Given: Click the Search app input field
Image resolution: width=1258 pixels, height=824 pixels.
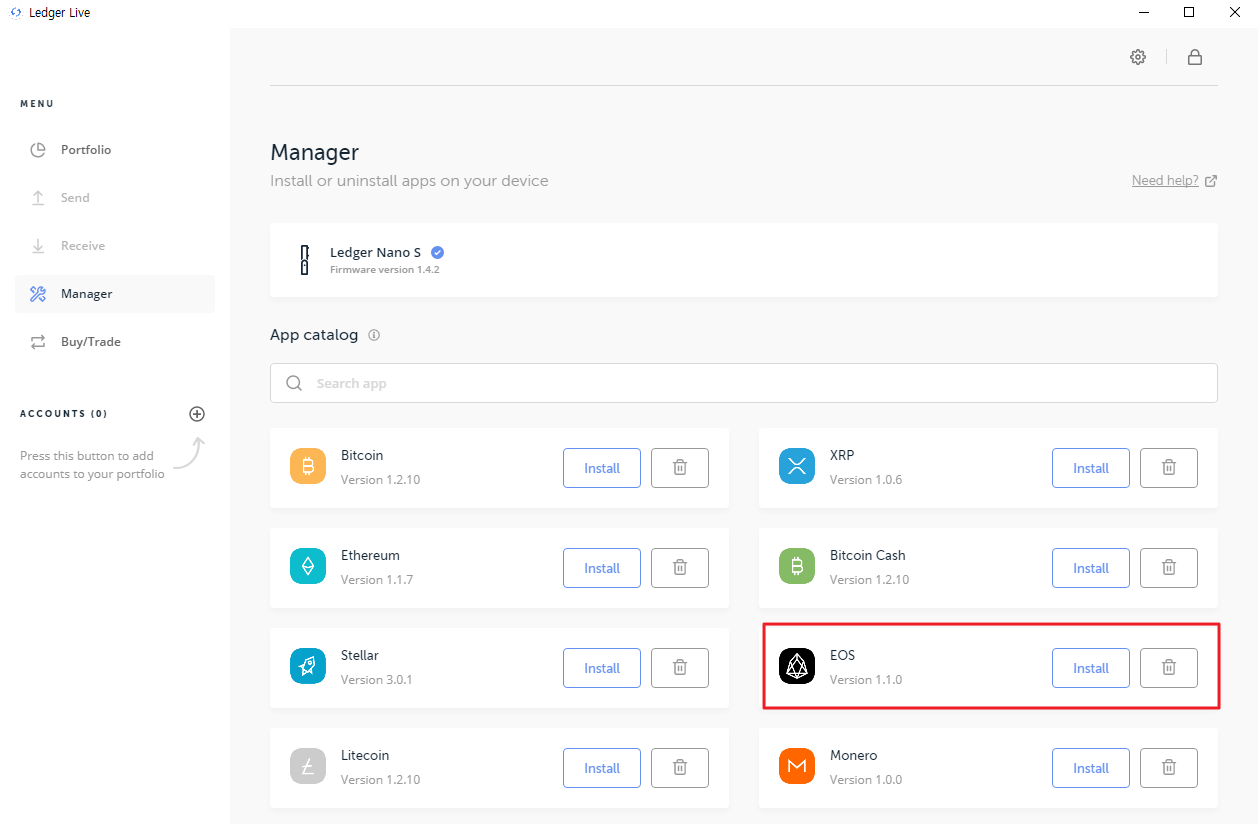Looking at the screenshot, I should [744, 383].
